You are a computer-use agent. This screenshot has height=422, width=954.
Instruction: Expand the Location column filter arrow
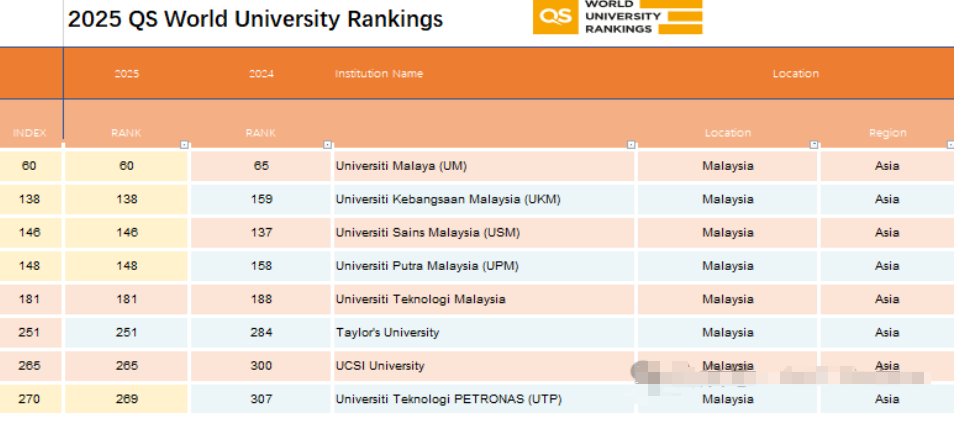point(814,145)
